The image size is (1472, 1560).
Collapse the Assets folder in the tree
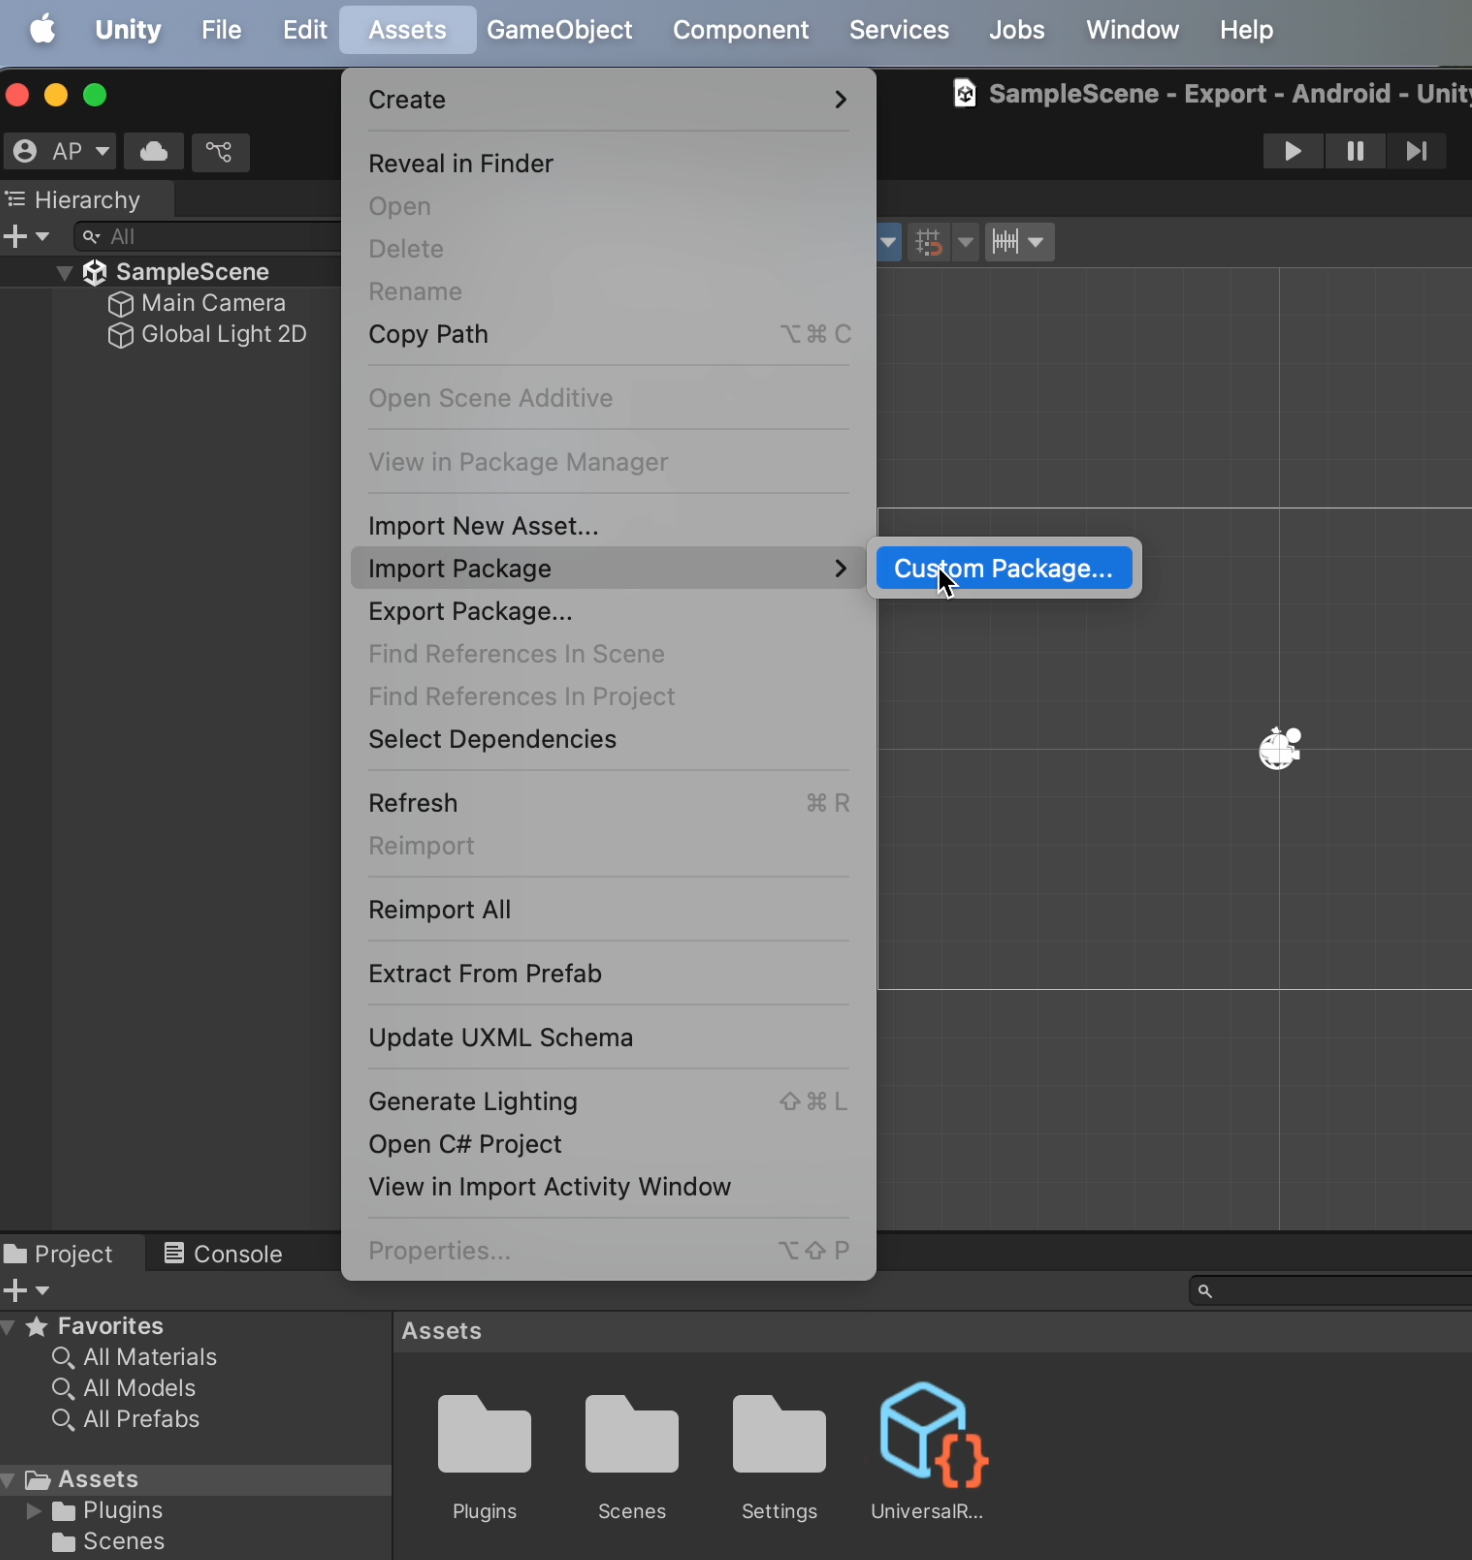click(x=9, y=1479)
